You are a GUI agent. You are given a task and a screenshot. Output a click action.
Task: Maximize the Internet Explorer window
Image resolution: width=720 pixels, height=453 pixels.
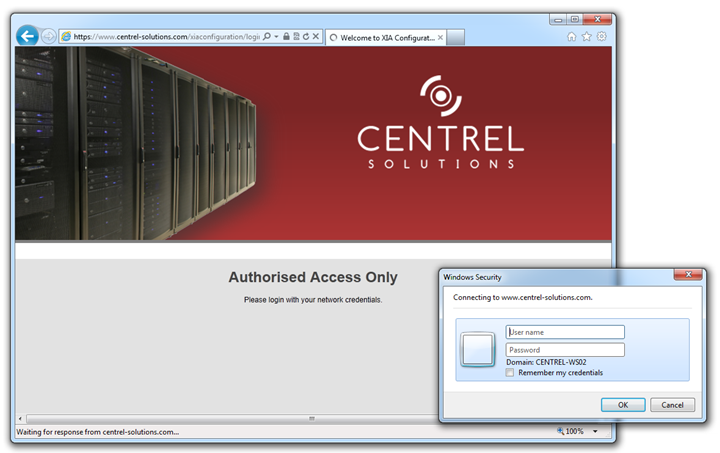tap(574, 19)
